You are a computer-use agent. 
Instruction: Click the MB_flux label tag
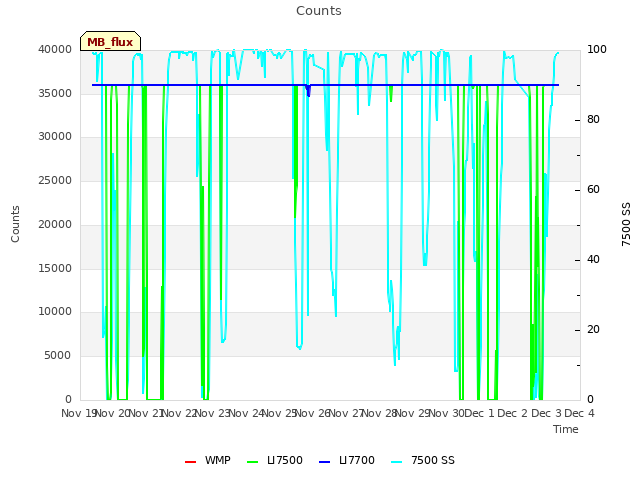coord(110,41)
